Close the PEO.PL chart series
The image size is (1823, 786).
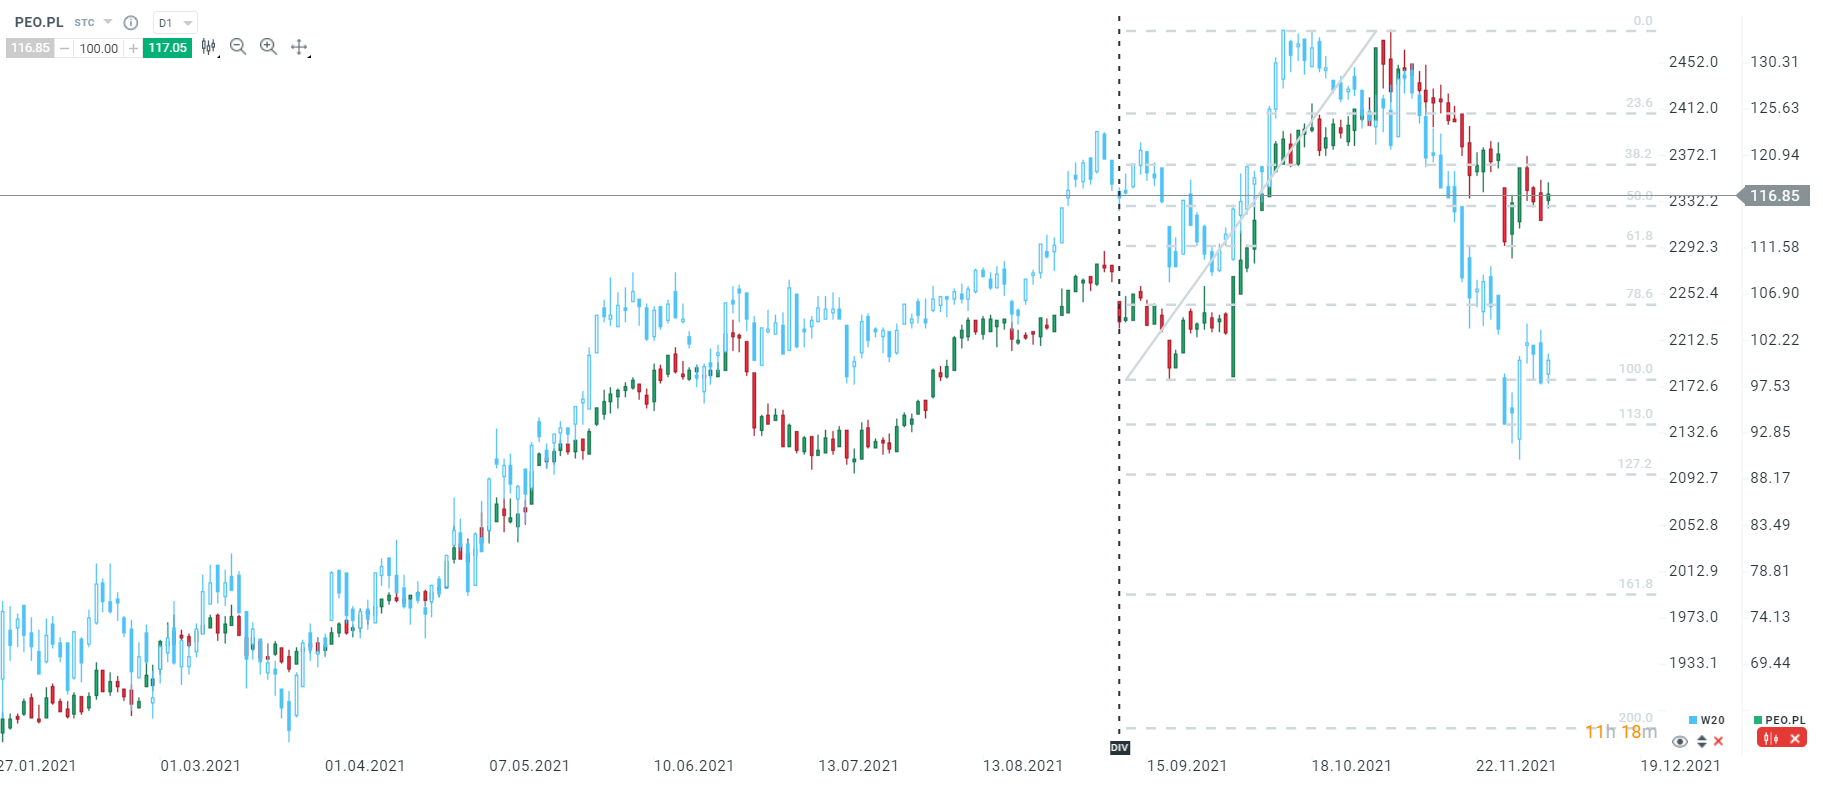pos(1795,739)
